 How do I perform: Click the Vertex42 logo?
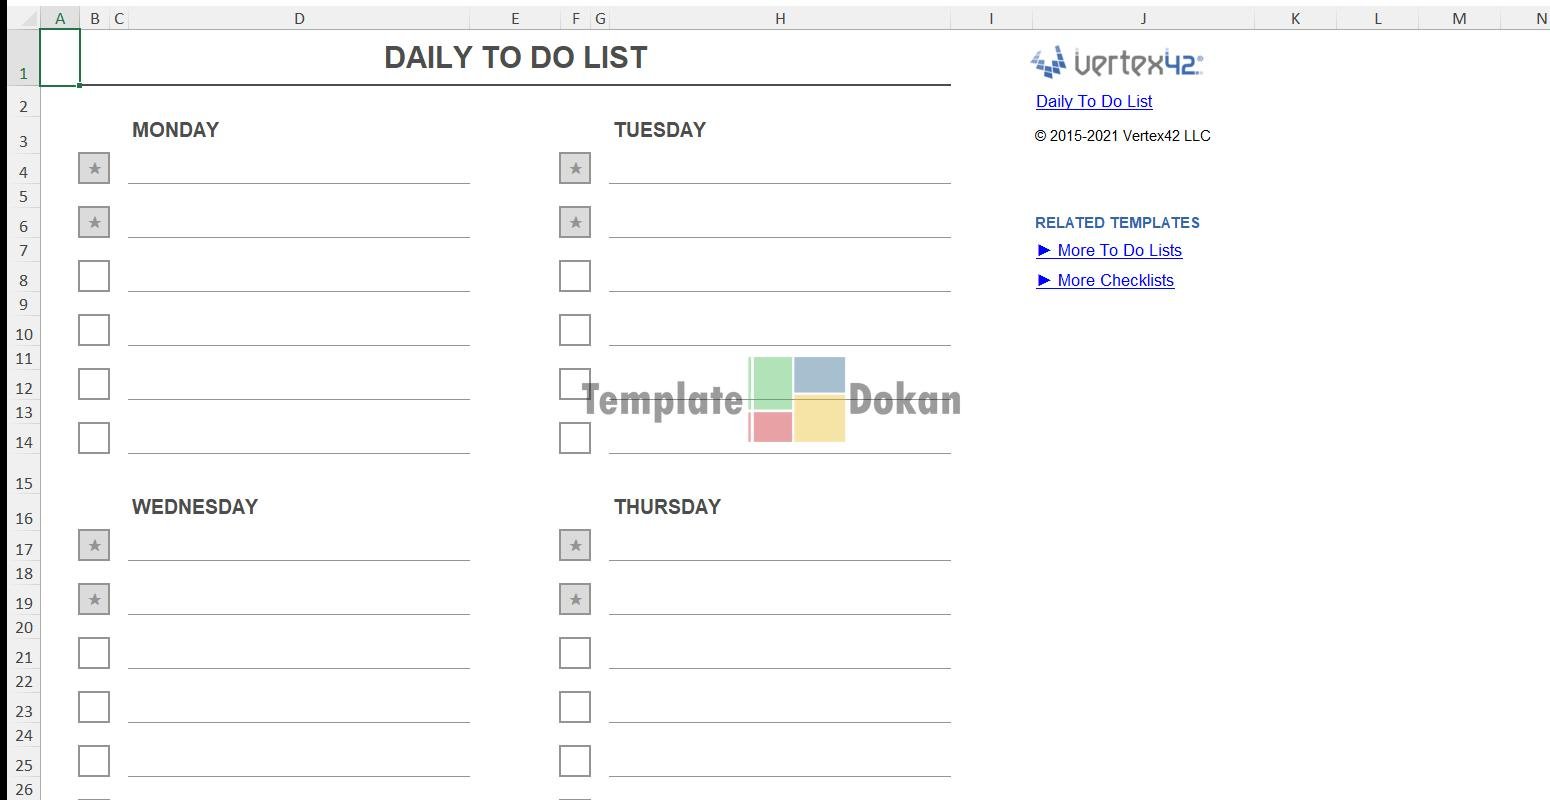1117,62
